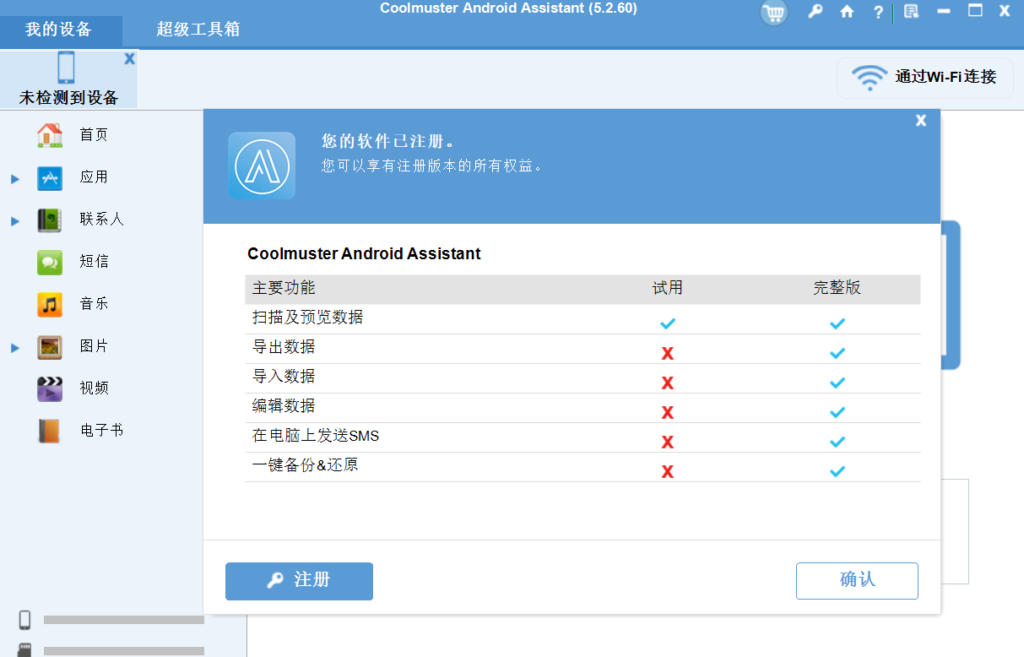Click trial red X for 导出数据
The width and height of the screenshot is (1024, 657).
click(667, 353)
